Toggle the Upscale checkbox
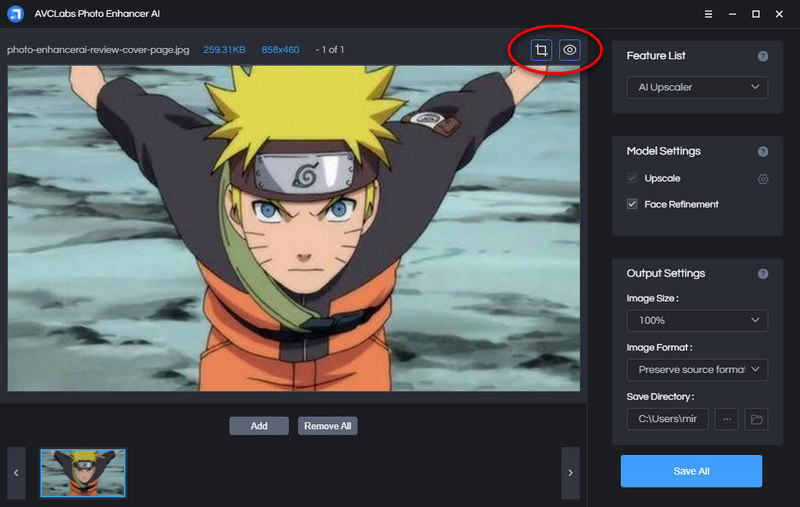Image resolution: width=800 pixels, height=507 pixels. pyautogui.click(x=632, y=178)
